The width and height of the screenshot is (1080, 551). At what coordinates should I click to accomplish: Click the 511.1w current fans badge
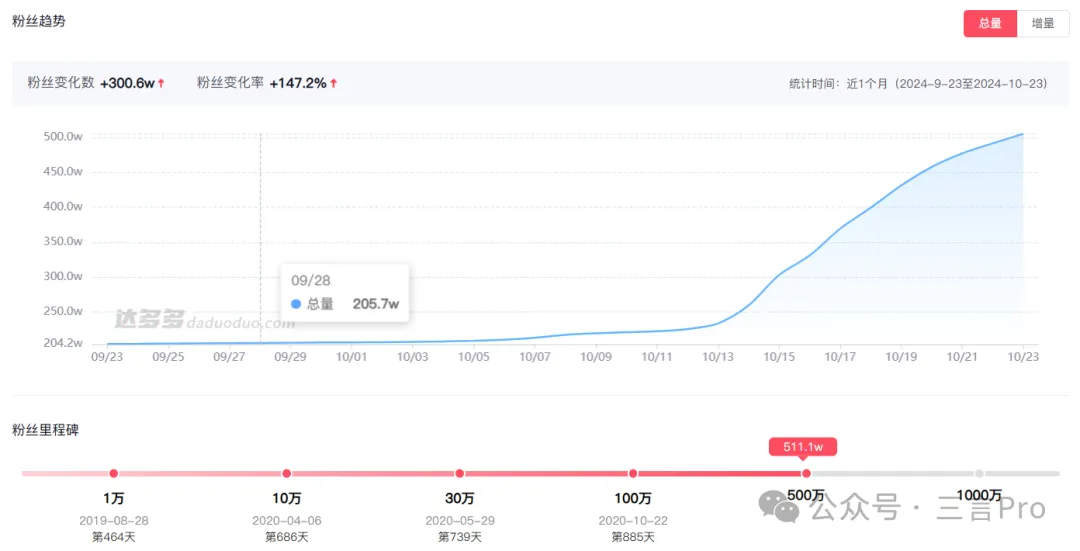(803, 447)
